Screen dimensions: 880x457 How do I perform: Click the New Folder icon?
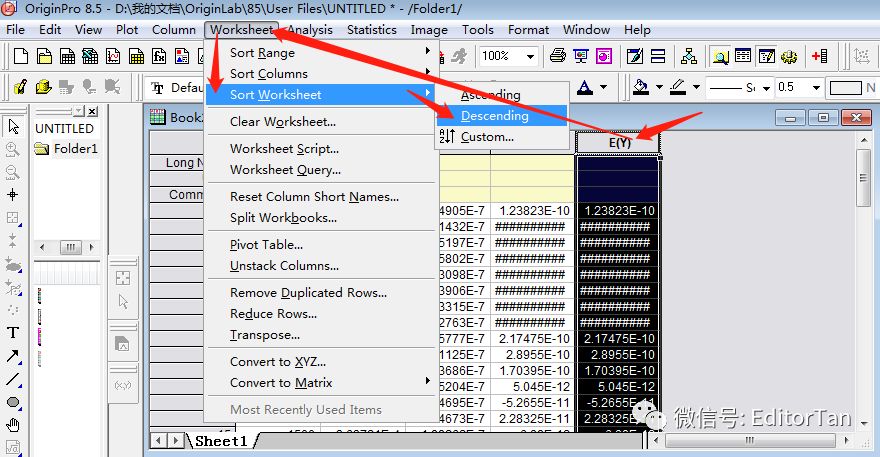pos(44,56)
